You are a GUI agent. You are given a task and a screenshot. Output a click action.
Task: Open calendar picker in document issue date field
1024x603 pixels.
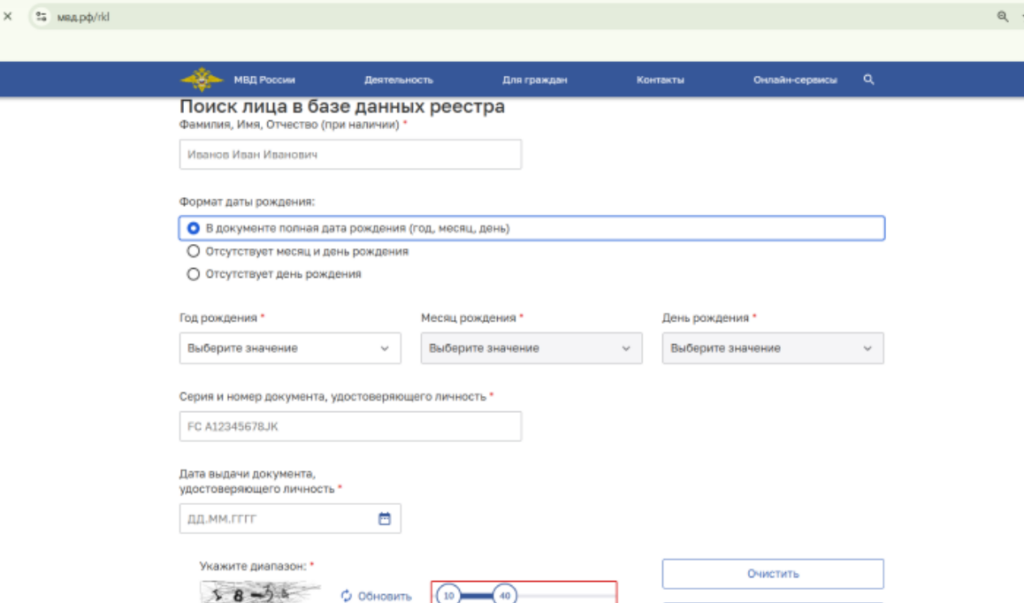click(x=384, y=519)
